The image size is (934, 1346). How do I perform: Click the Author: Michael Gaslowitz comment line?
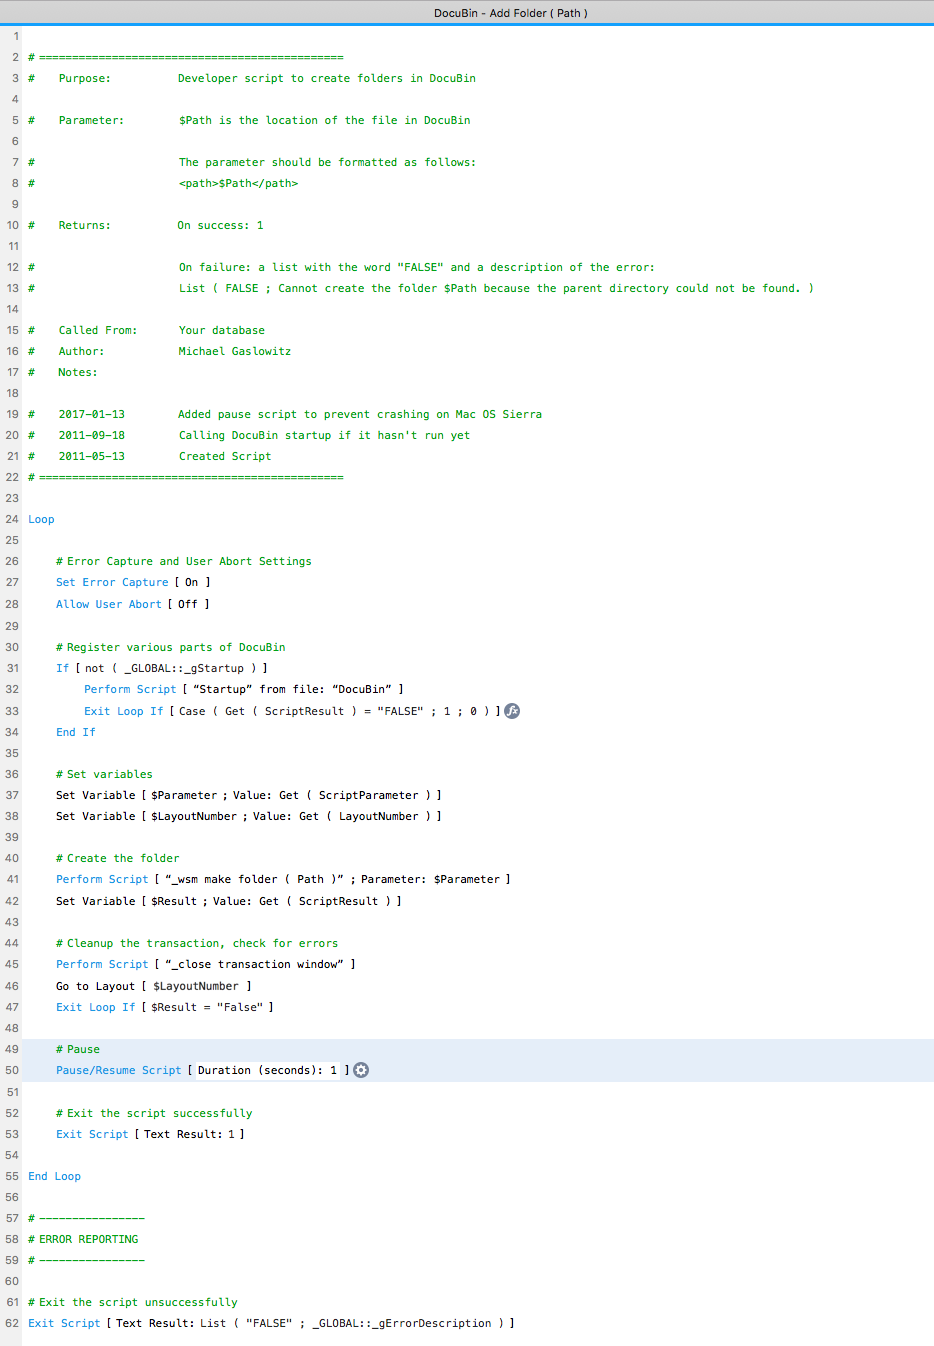pos(160,351)
